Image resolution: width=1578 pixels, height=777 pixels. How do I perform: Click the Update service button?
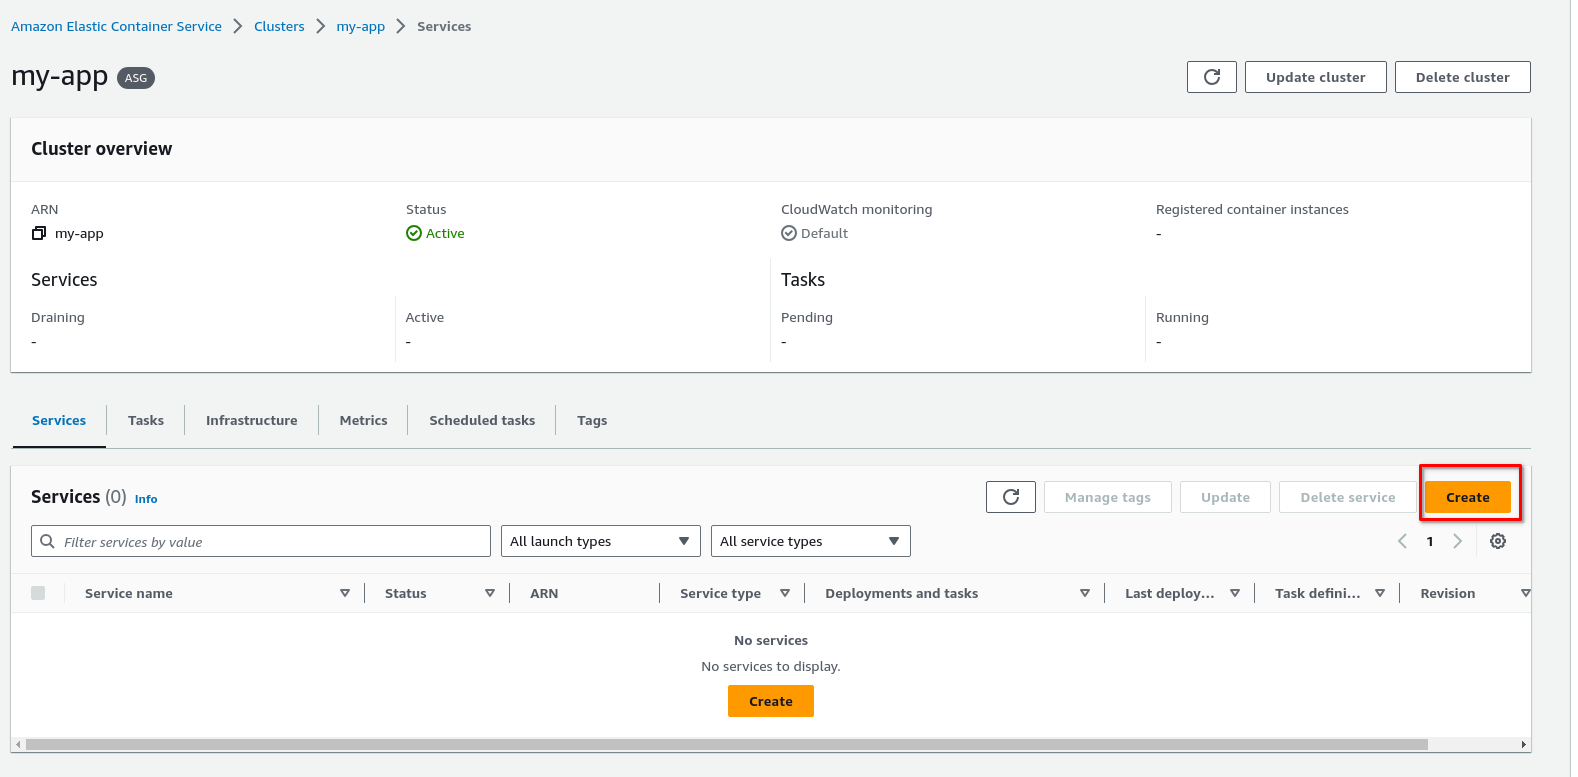[x=1225, y=497]
